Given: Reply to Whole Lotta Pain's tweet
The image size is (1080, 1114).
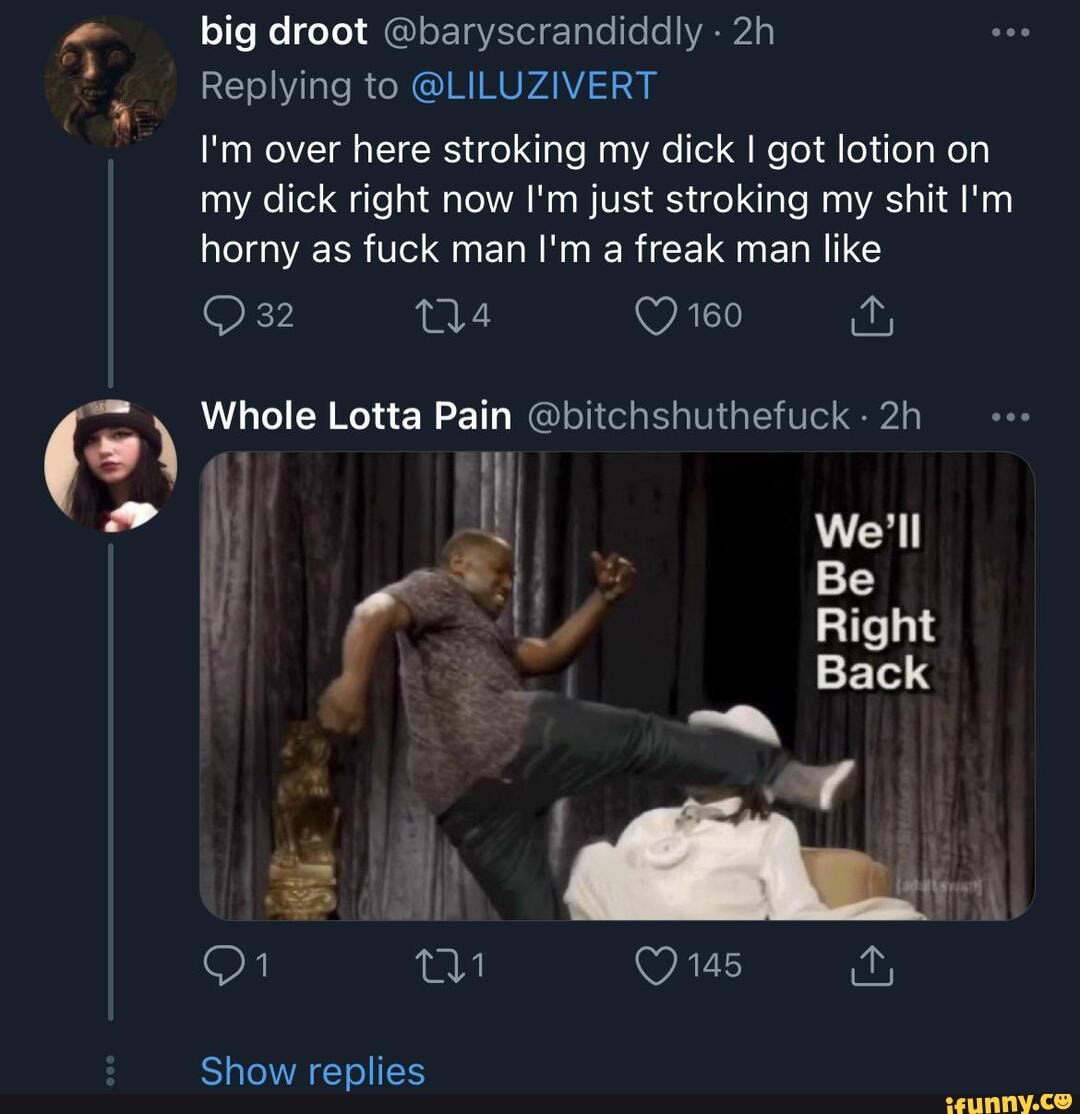Looking at the screenshot, I should (x=222, y=965).
